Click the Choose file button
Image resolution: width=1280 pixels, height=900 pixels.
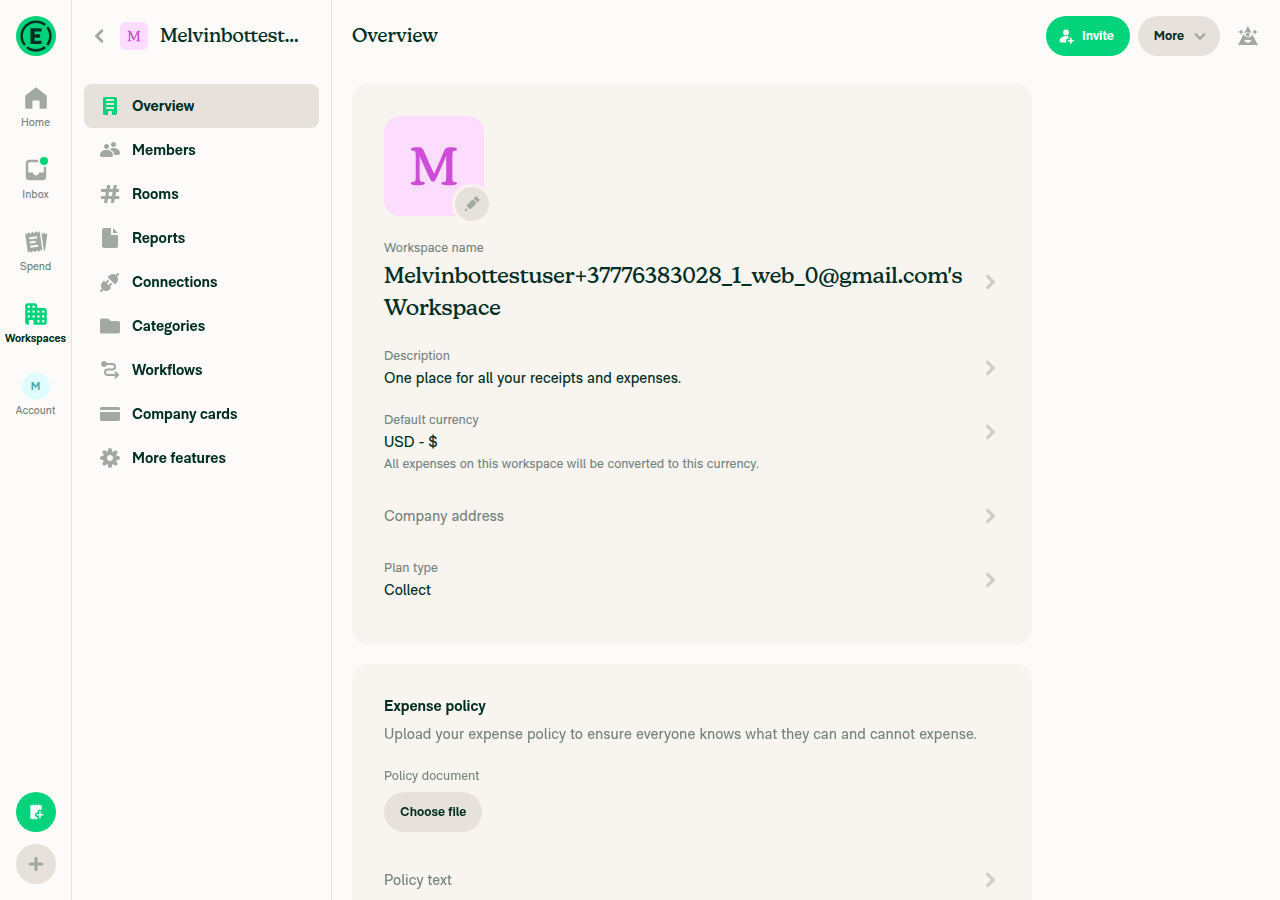point(433,812)
